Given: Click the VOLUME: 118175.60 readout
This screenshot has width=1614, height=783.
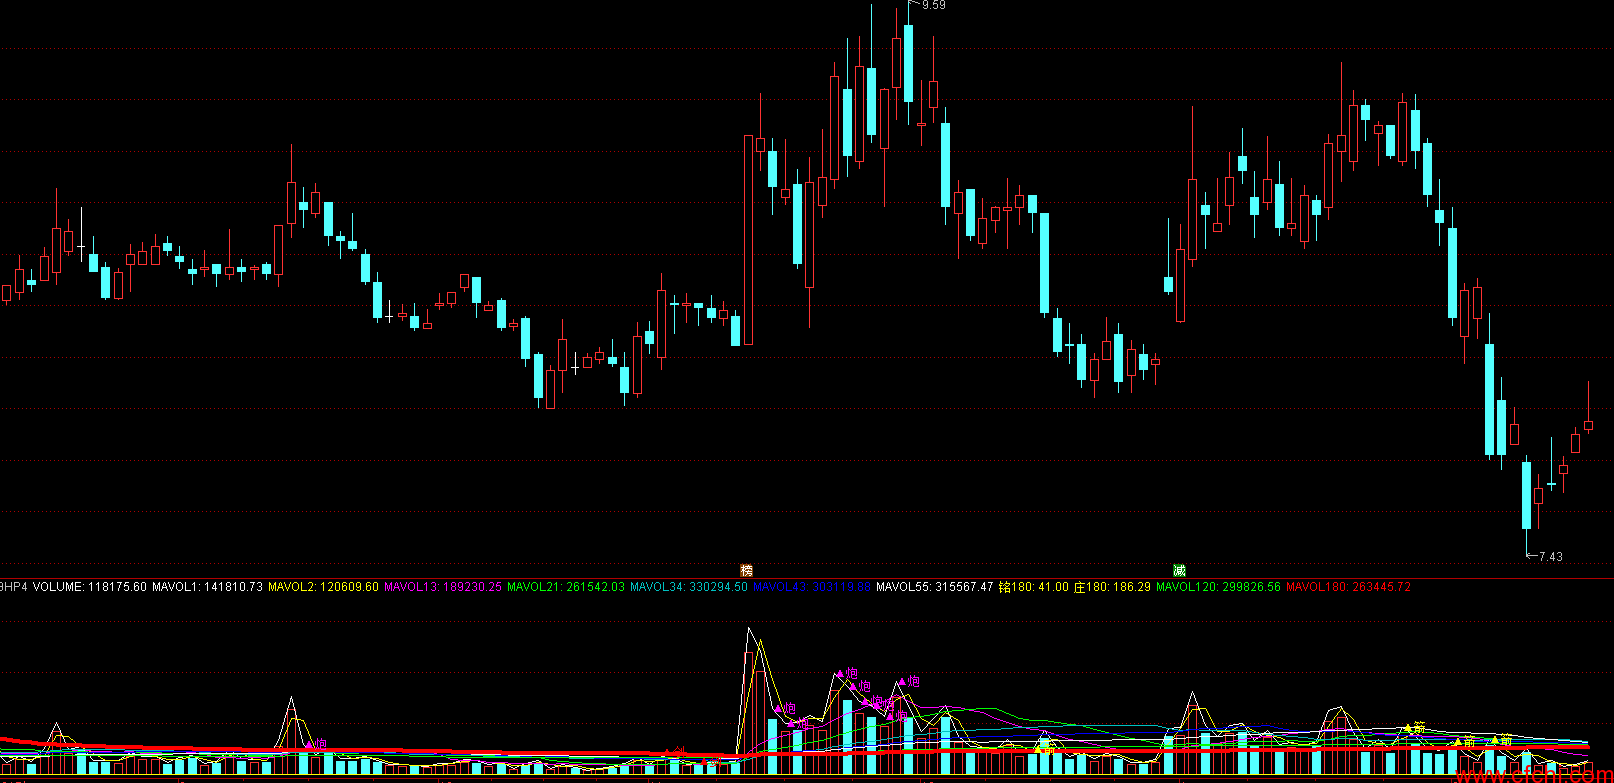Looking at the screenshot, I should pos(90,587).
